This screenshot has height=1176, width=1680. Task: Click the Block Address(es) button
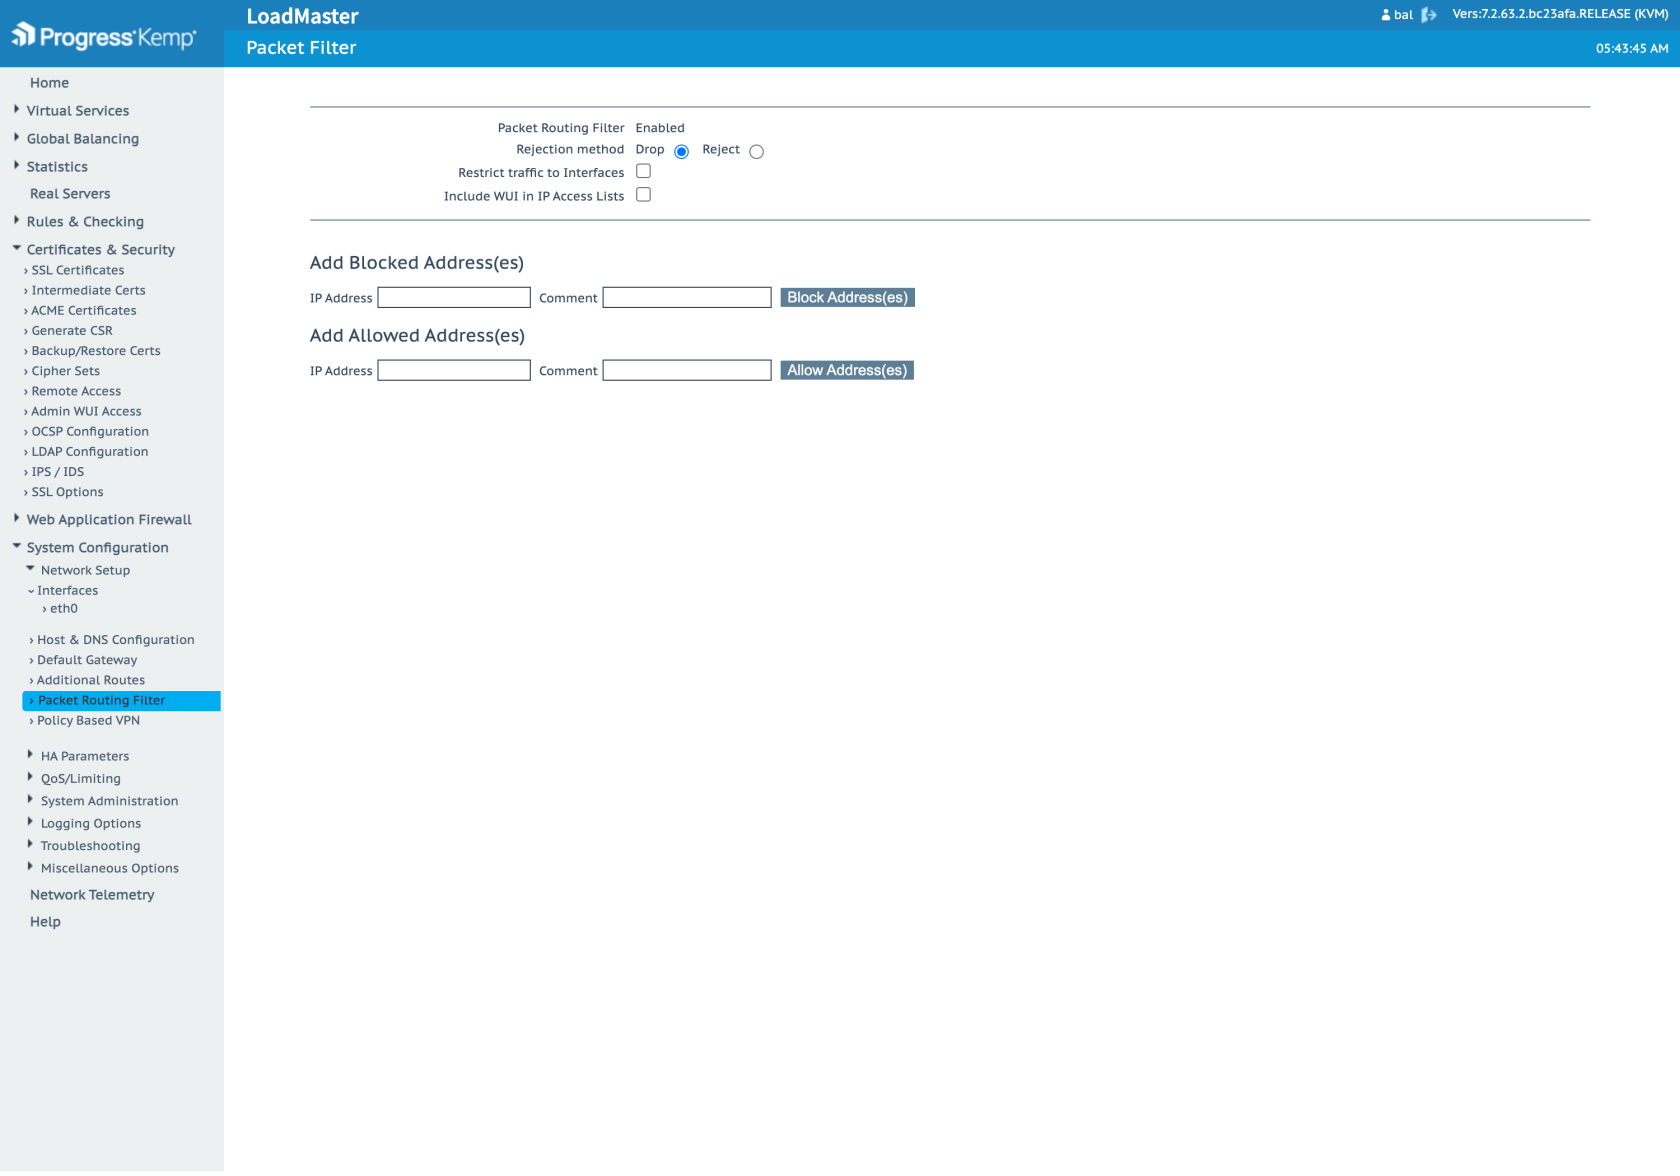(x=847, y=298)
